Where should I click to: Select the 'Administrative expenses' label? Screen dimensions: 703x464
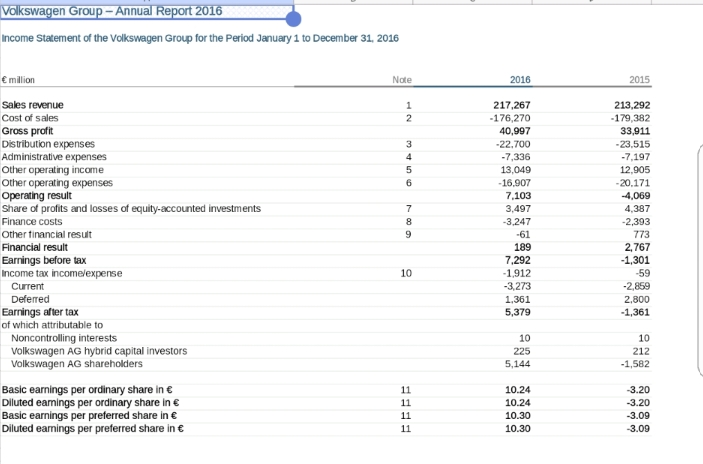(54, 157)
